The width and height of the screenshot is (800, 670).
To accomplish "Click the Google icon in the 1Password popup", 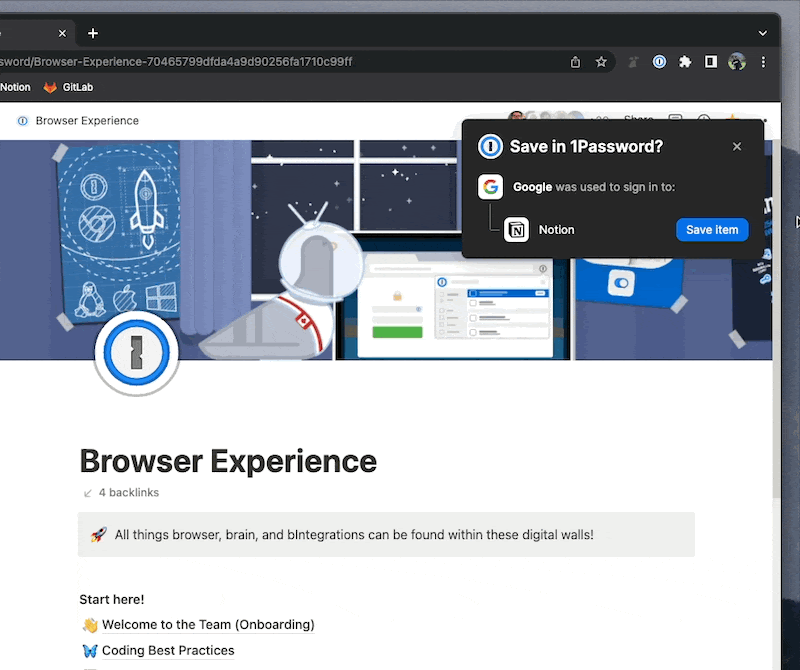I will 491,186.
